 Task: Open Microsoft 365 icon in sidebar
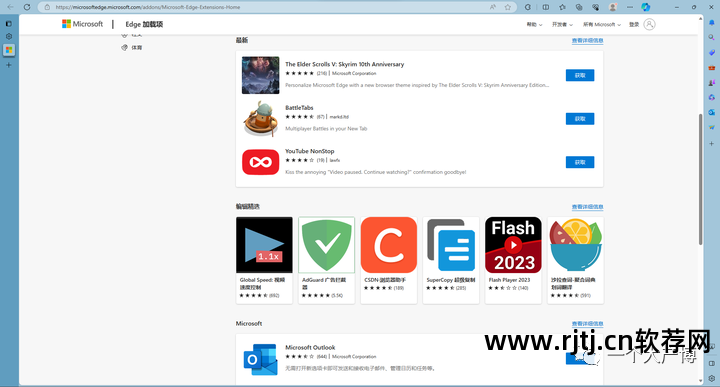click(x=712, y=97)
